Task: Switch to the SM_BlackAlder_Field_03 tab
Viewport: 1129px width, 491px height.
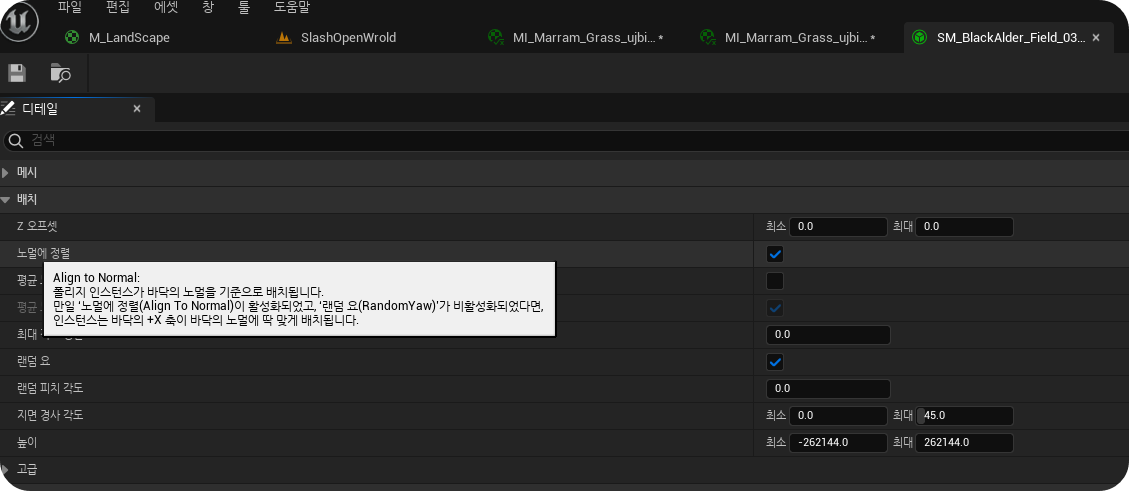Action: point(1011,37)
